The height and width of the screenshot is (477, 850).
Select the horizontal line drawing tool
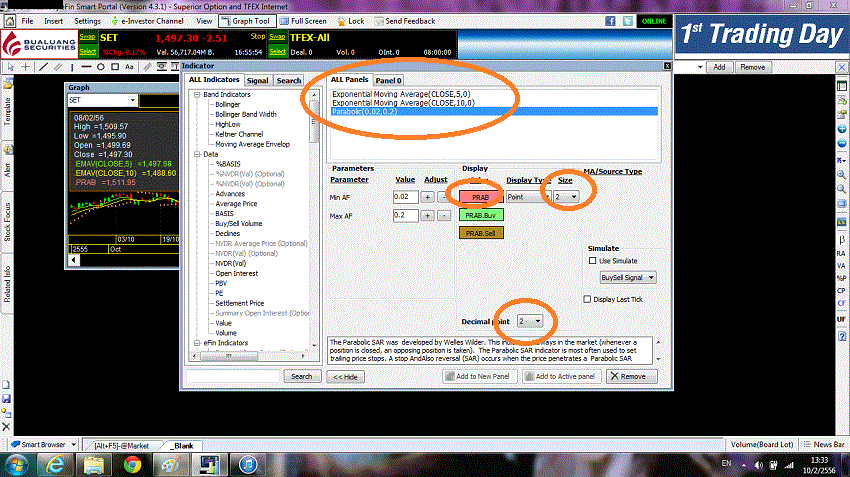86,67
